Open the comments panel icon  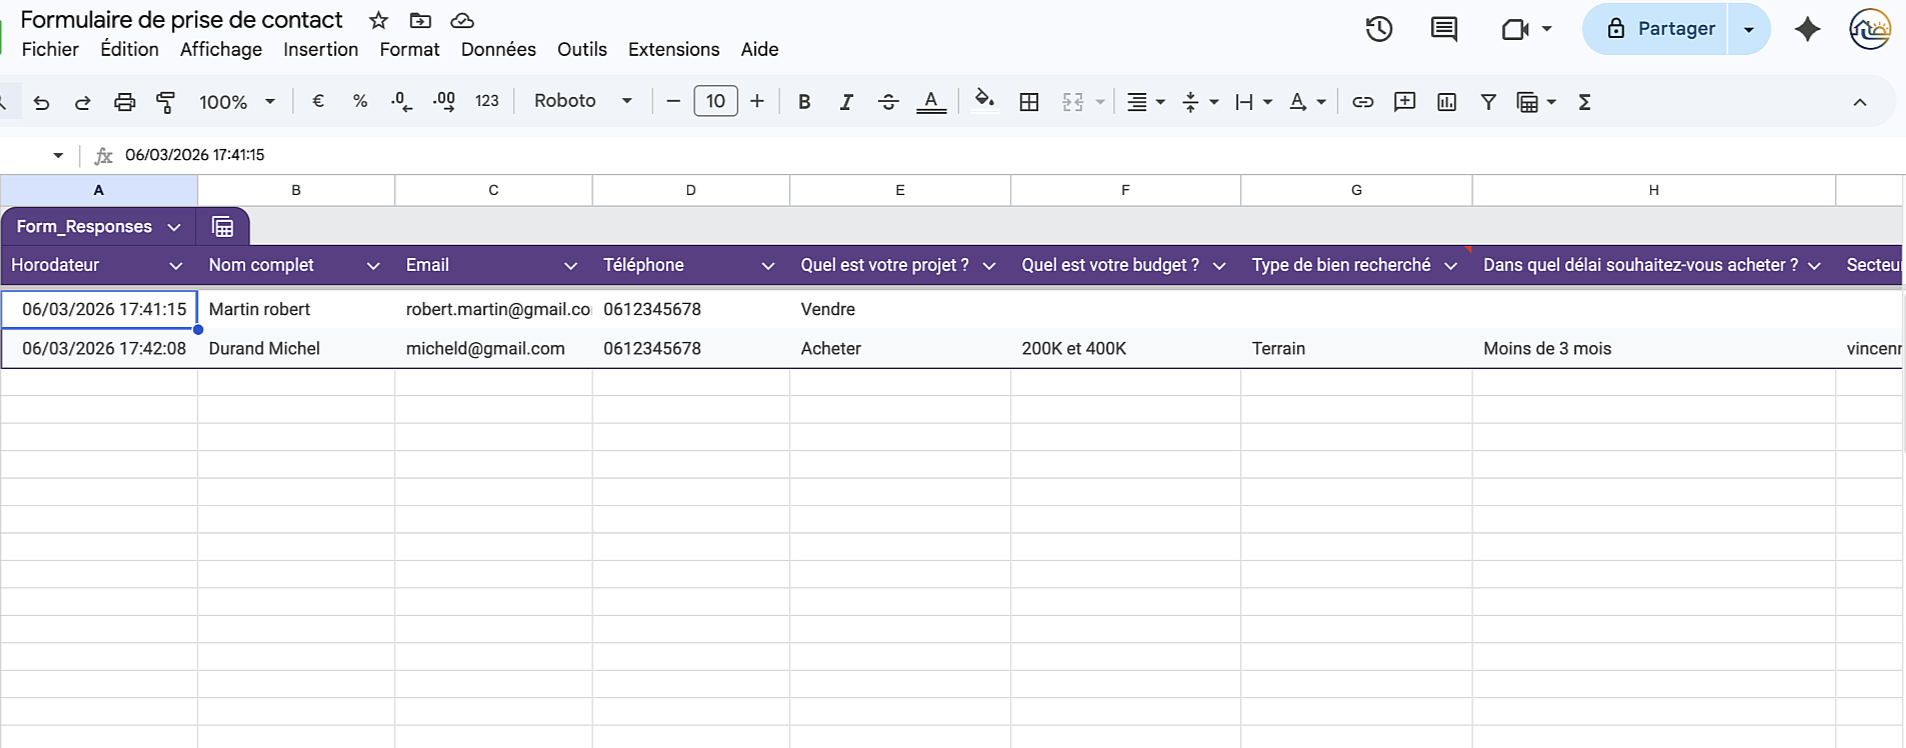pyautogui.click(x=1443, y=29)
